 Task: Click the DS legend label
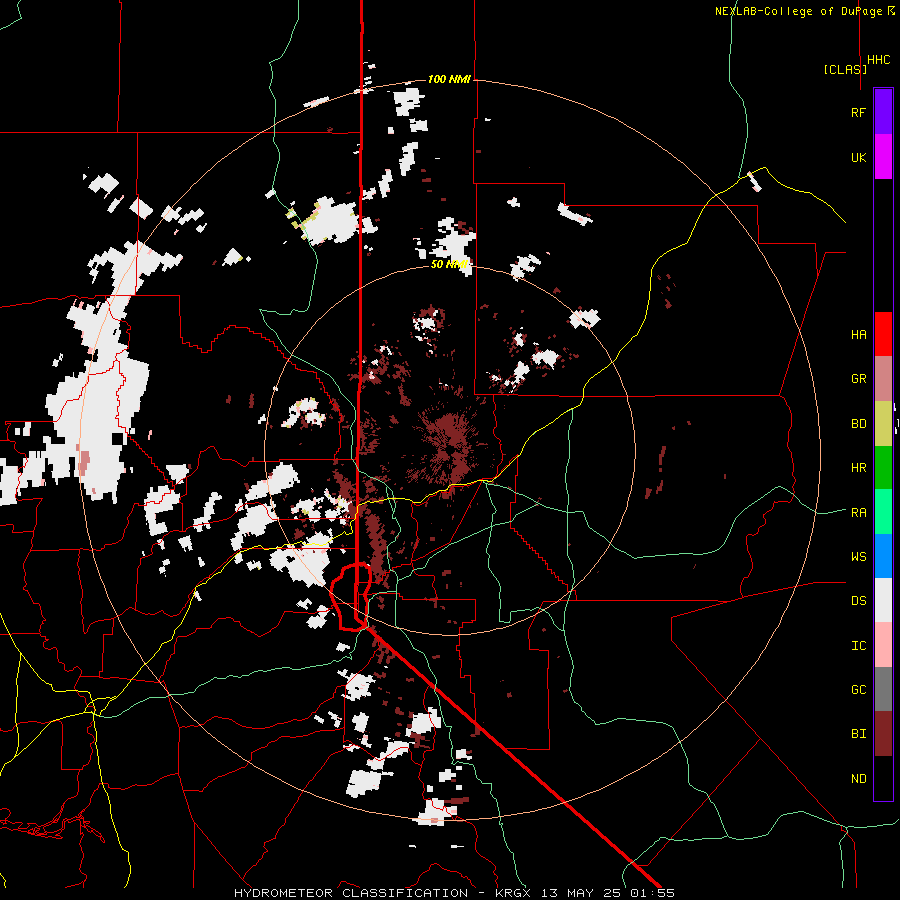tap(858, 601)
